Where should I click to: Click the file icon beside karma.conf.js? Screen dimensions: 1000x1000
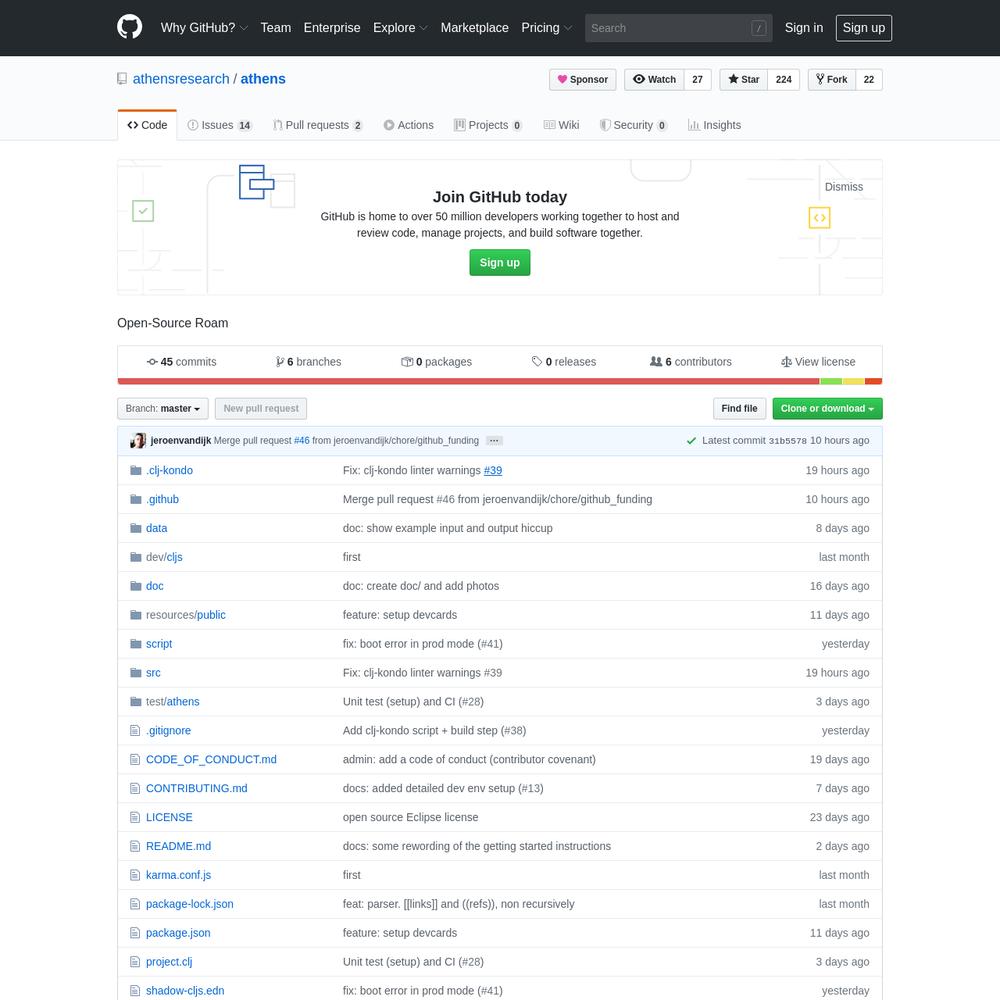[135, 875]
